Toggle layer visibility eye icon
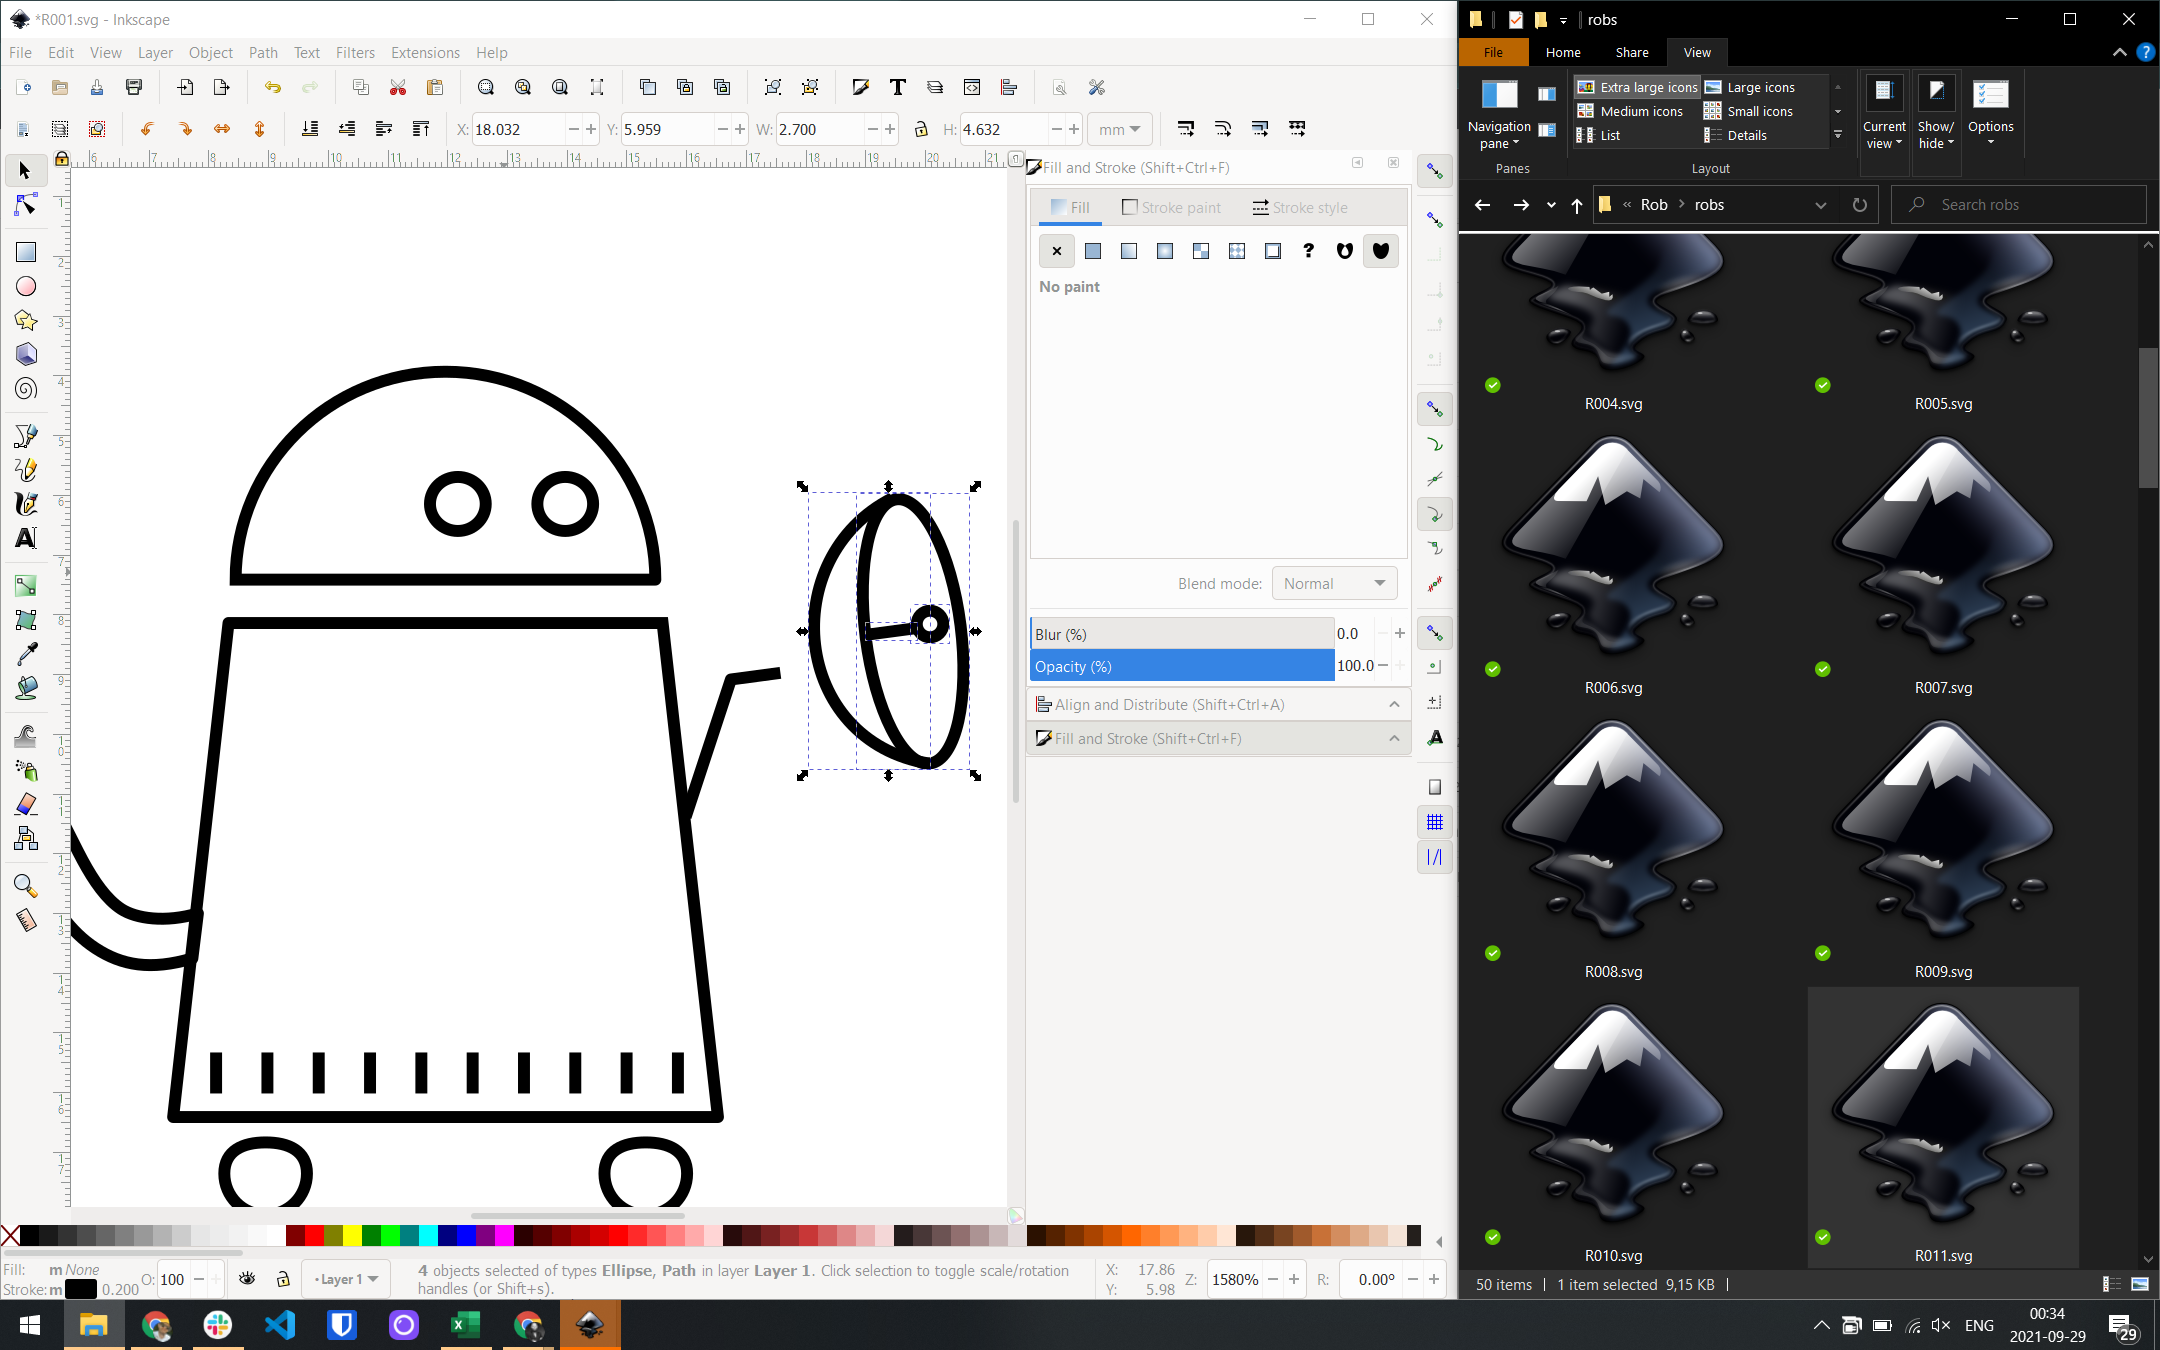The image size is (2160, 1350). (247, 1279)
